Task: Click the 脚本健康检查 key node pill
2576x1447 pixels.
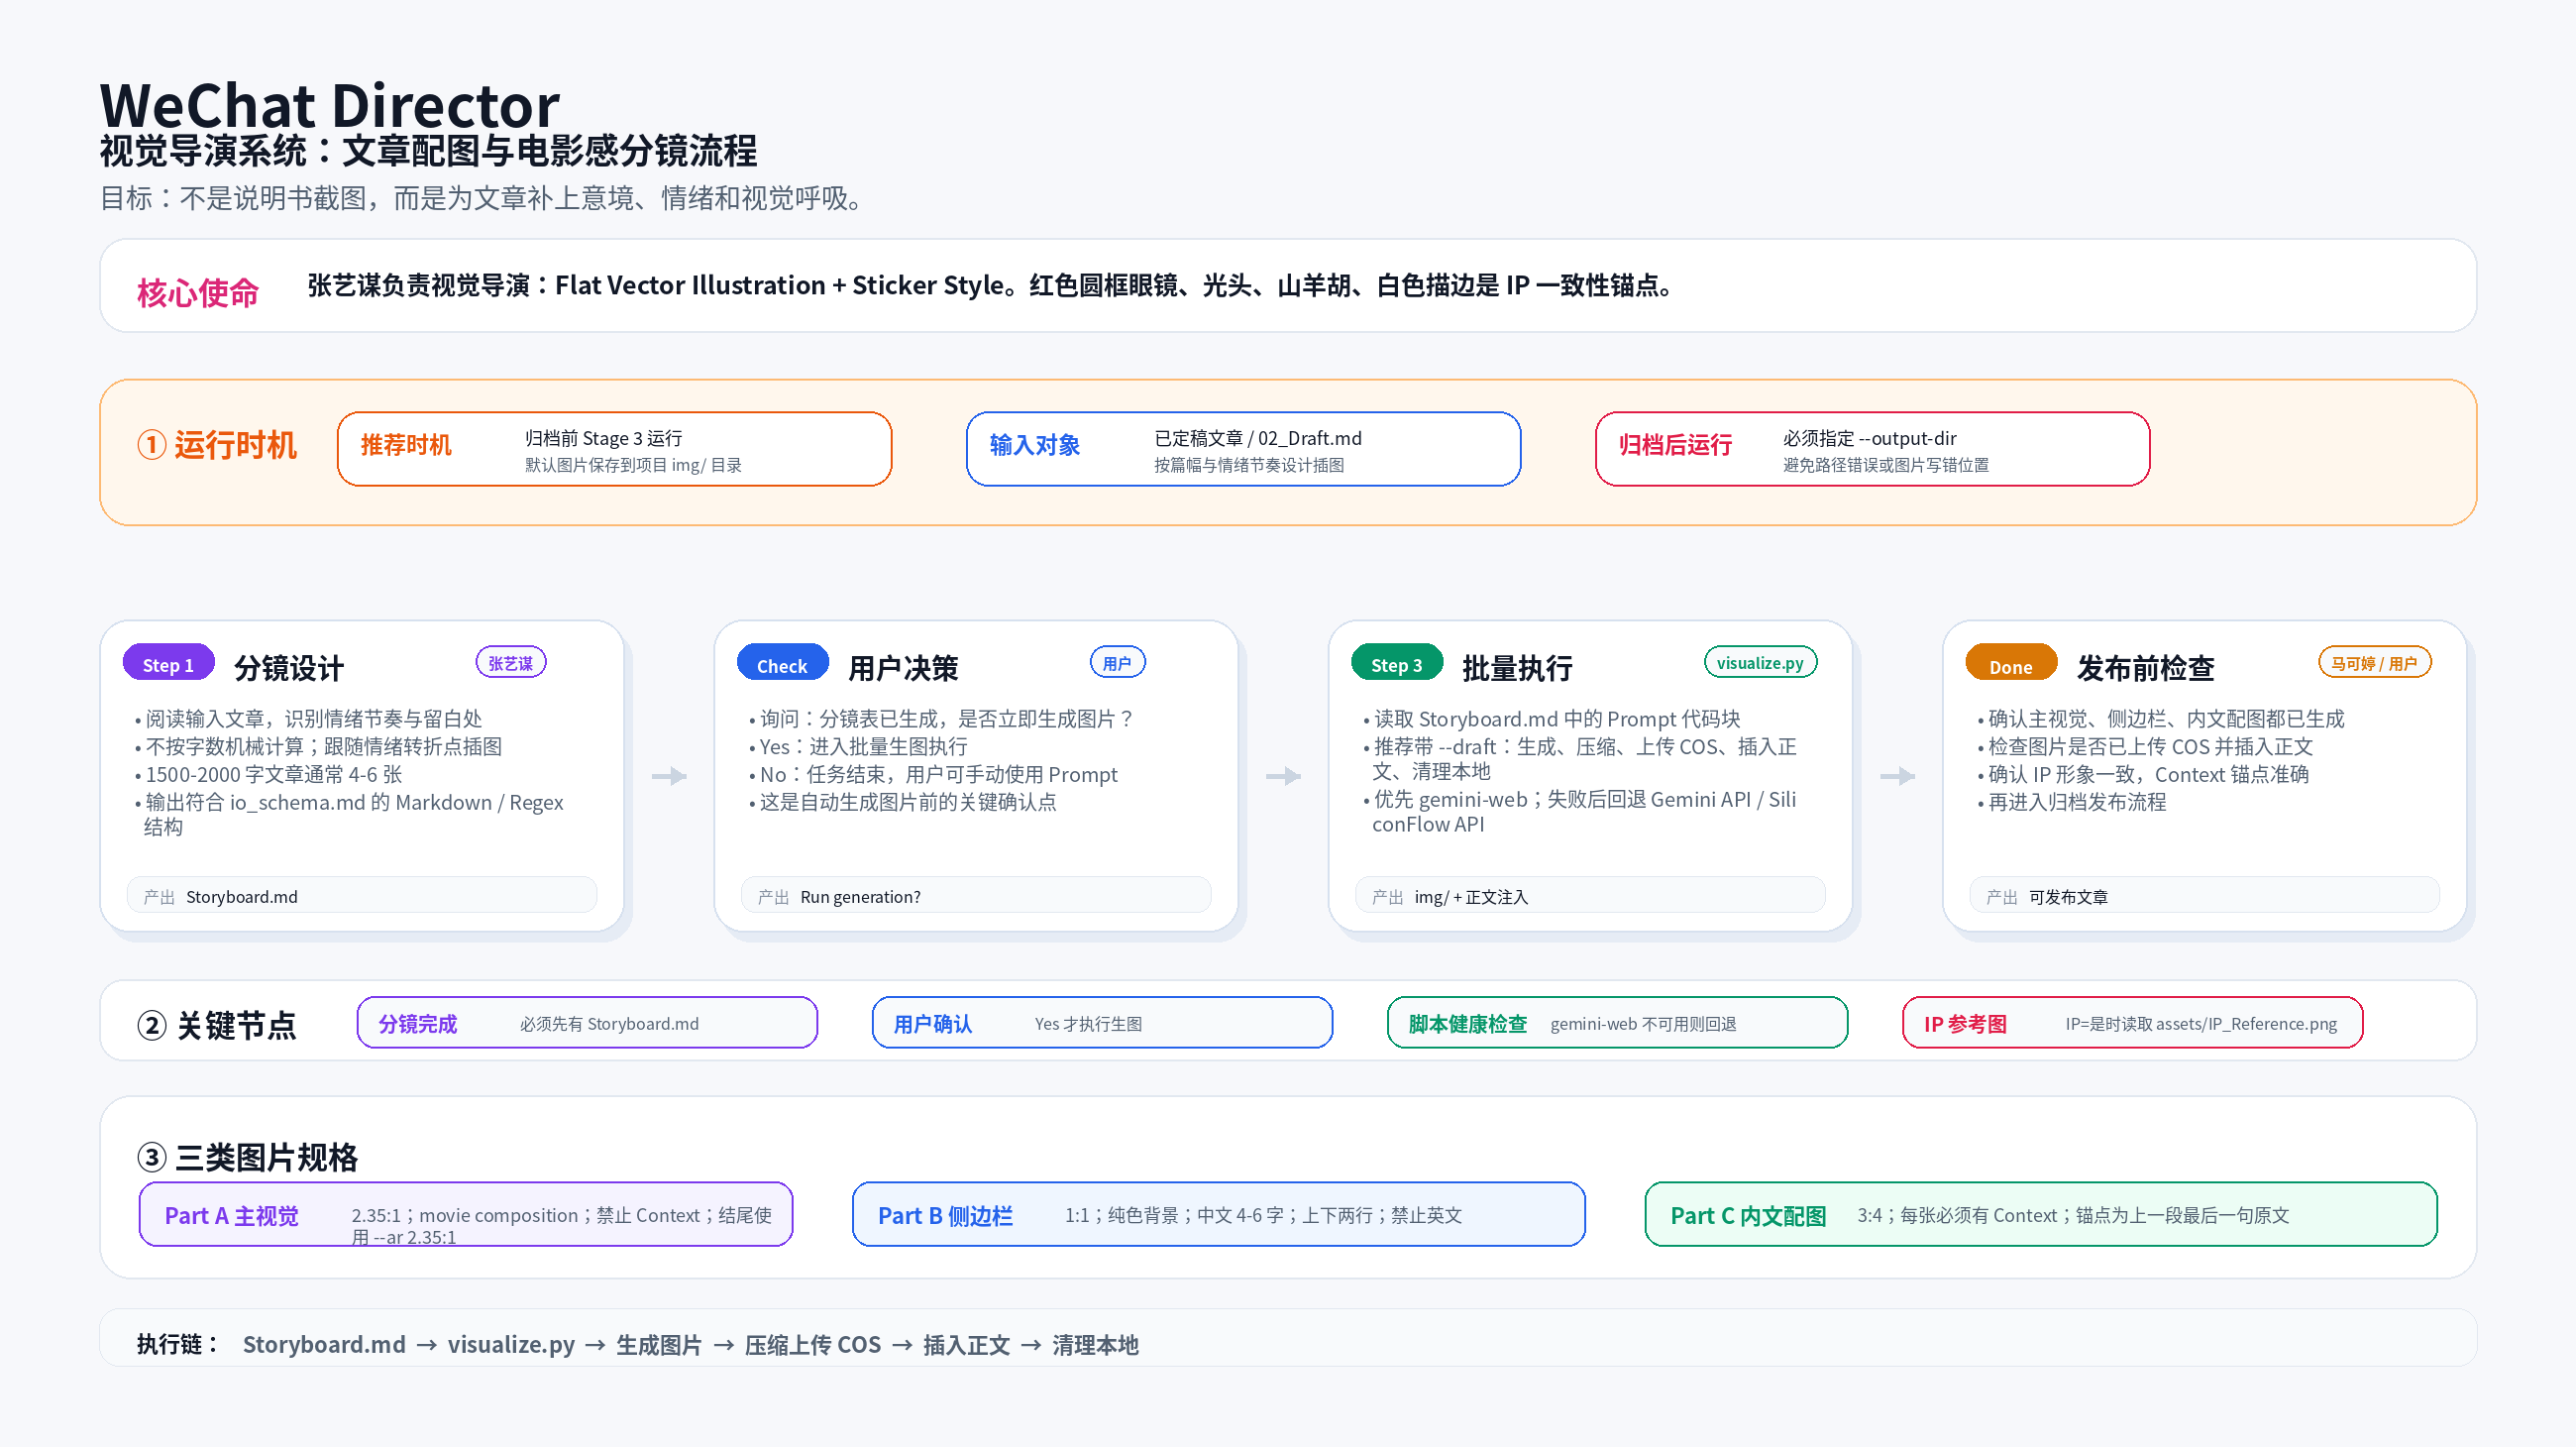Action: click(1617, 1022)
